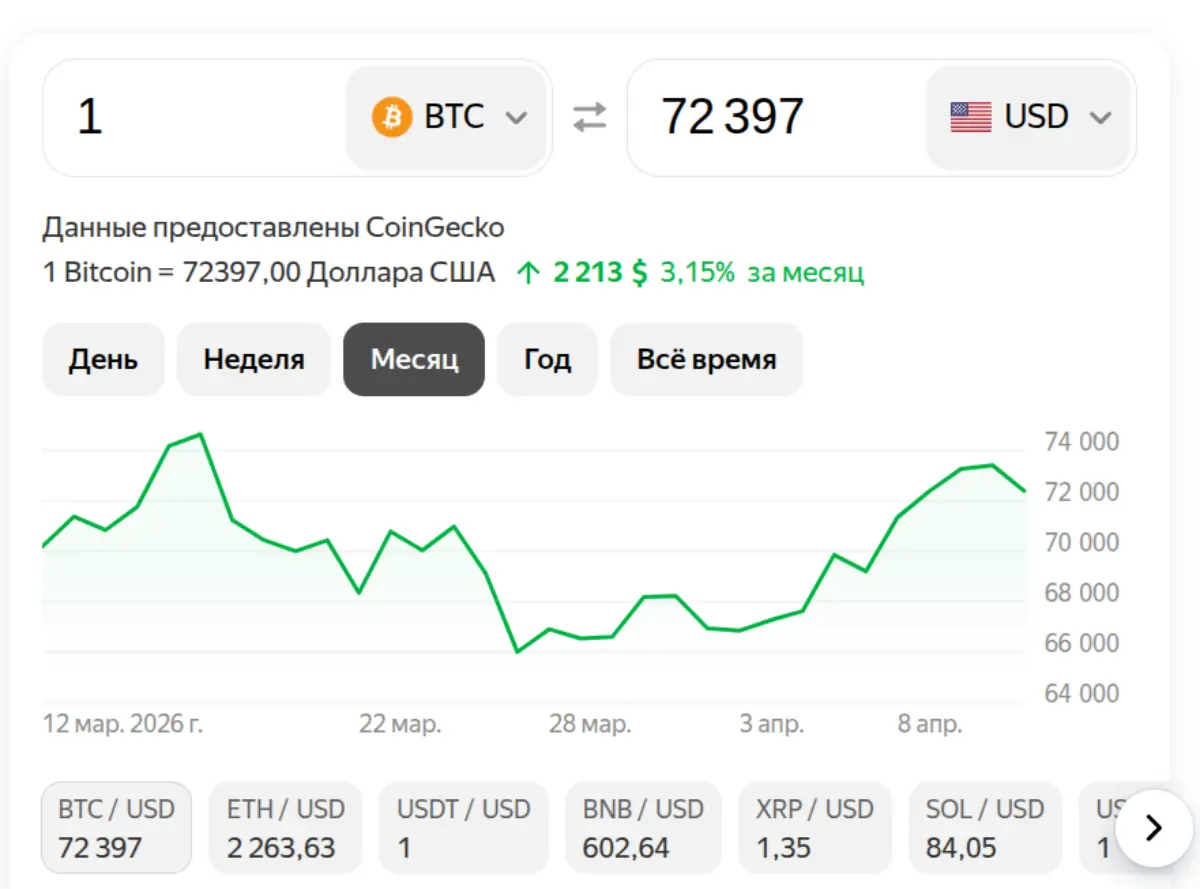Select the ETH/USD pair card
The width and height of the screenshot is (1200, 889).
[x=285, y=827]
